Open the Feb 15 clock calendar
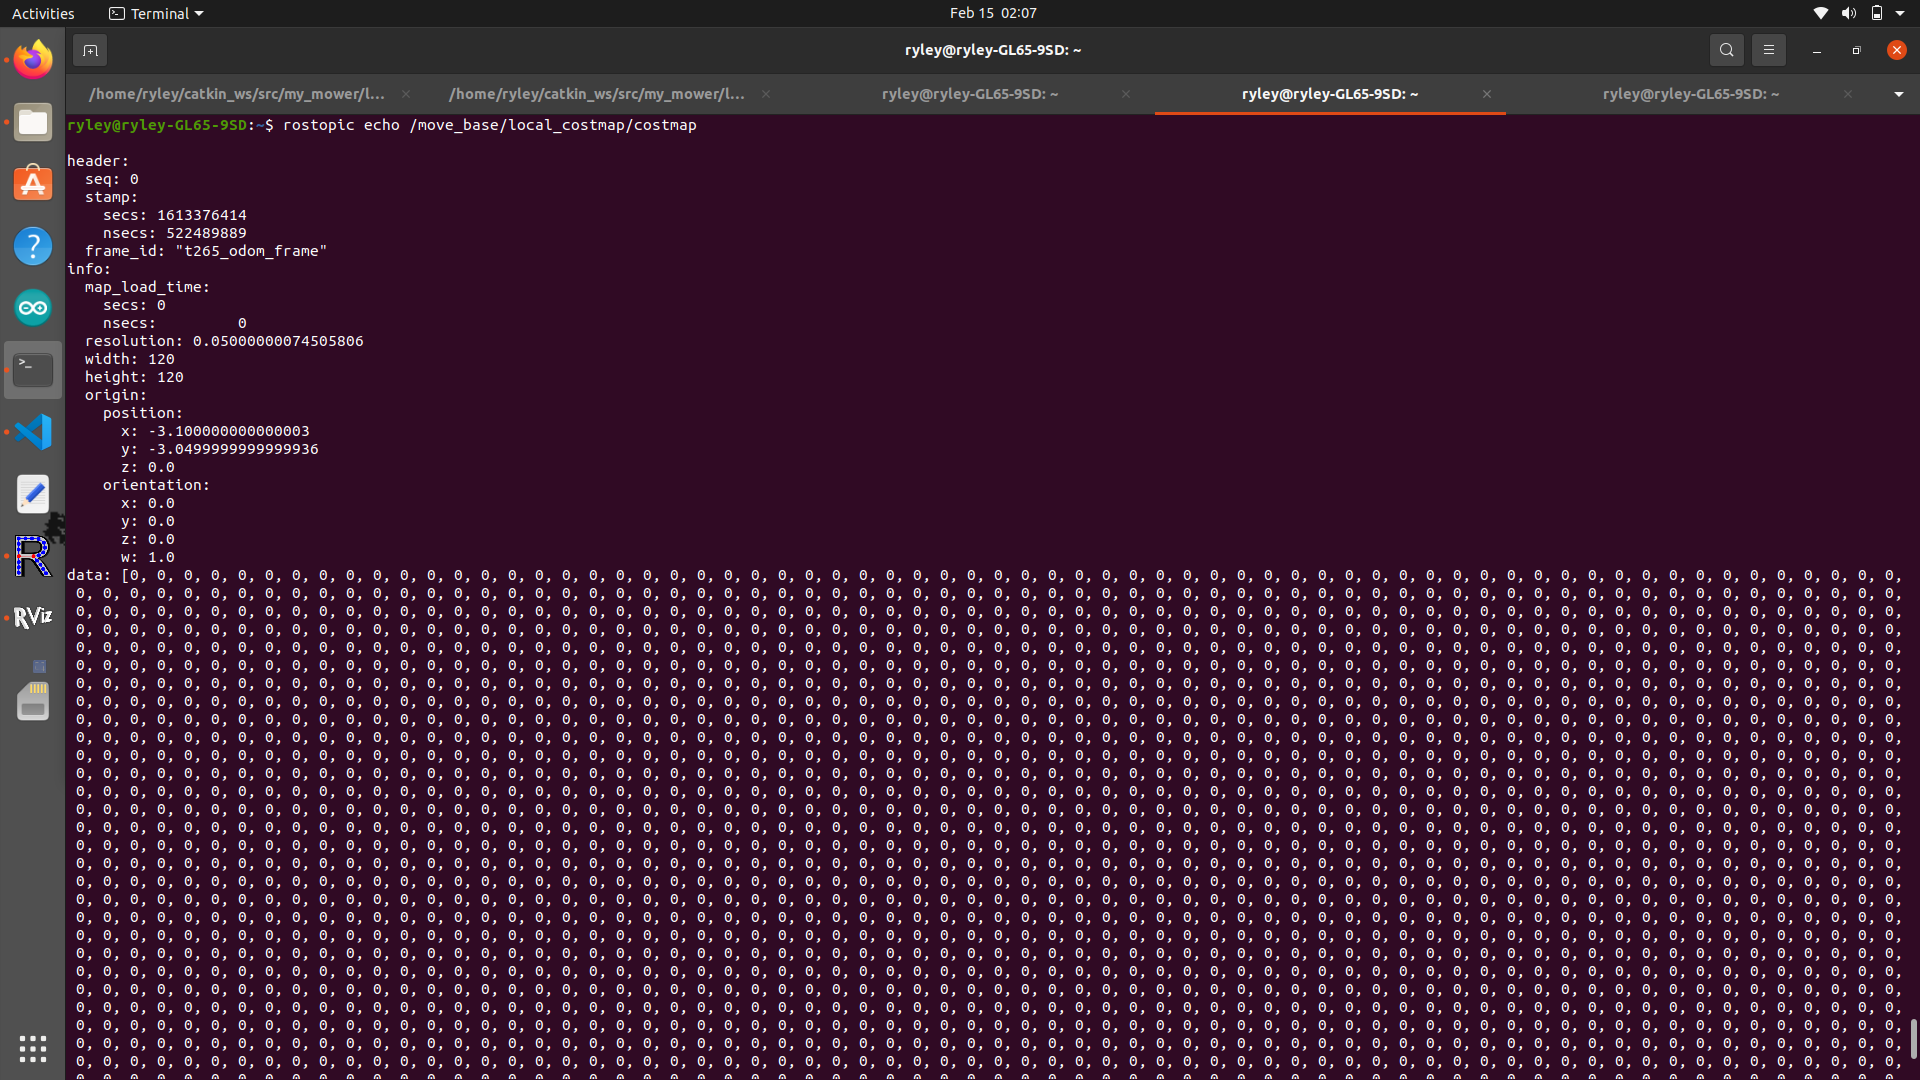 pos(992,14)
